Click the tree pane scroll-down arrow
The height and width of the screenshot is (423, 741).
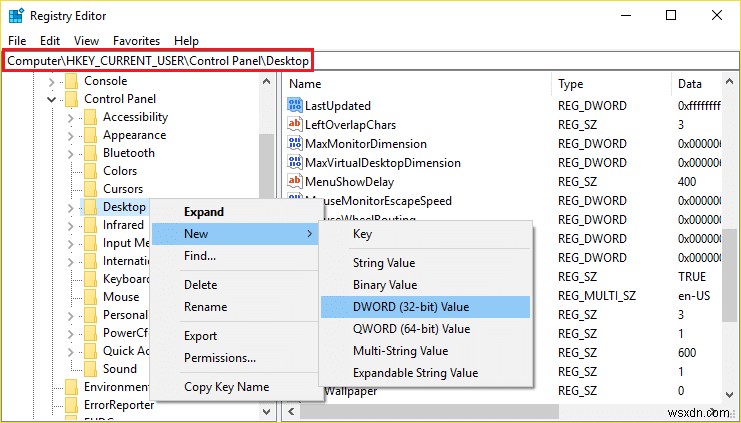pyautogui.click(x=267, y=412)
